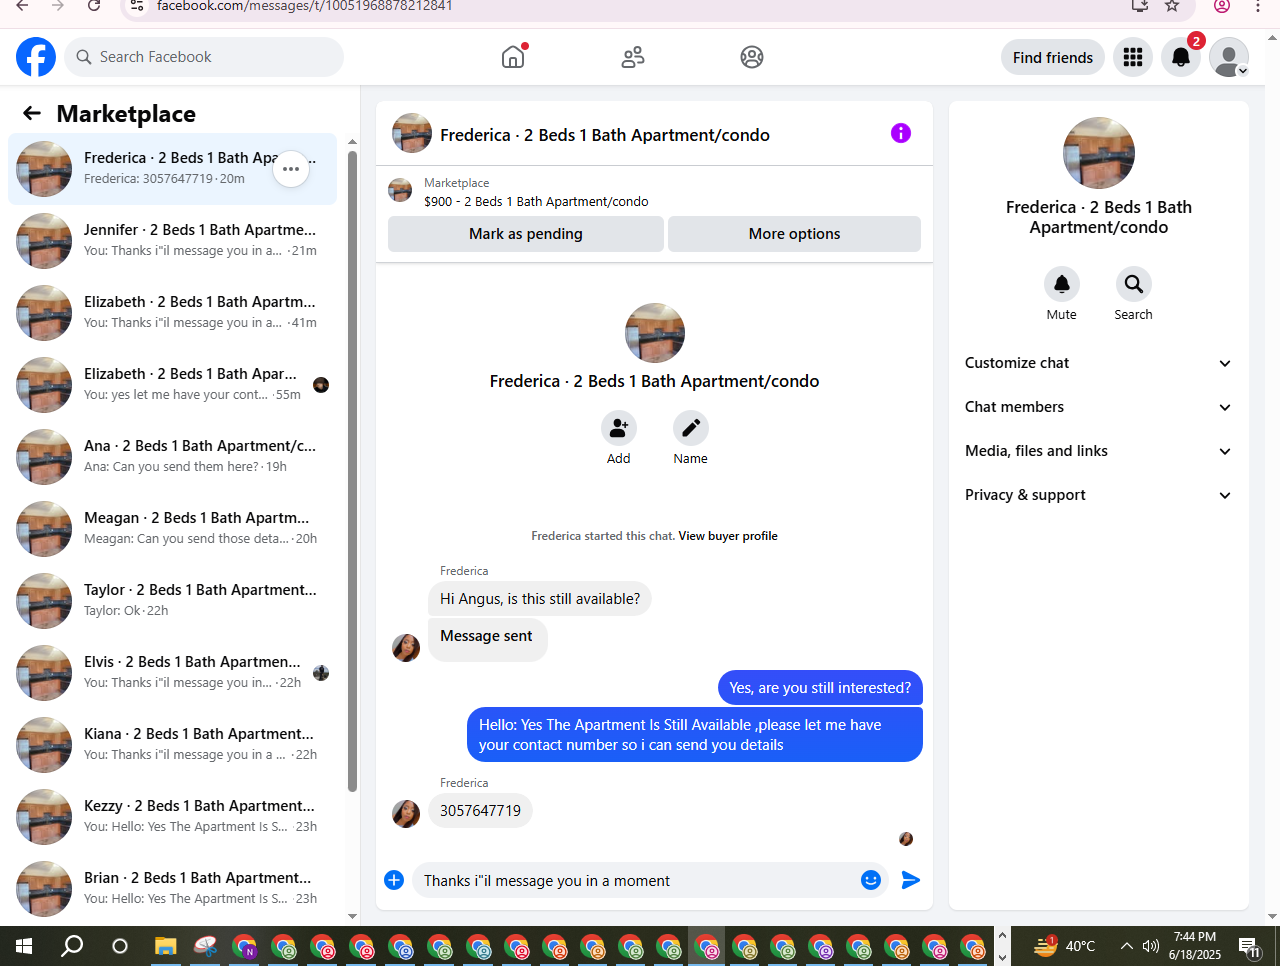Open Elvis's apartment conversation
The height and width of the screenshot is (966, 1280).
tap(173, 673)
